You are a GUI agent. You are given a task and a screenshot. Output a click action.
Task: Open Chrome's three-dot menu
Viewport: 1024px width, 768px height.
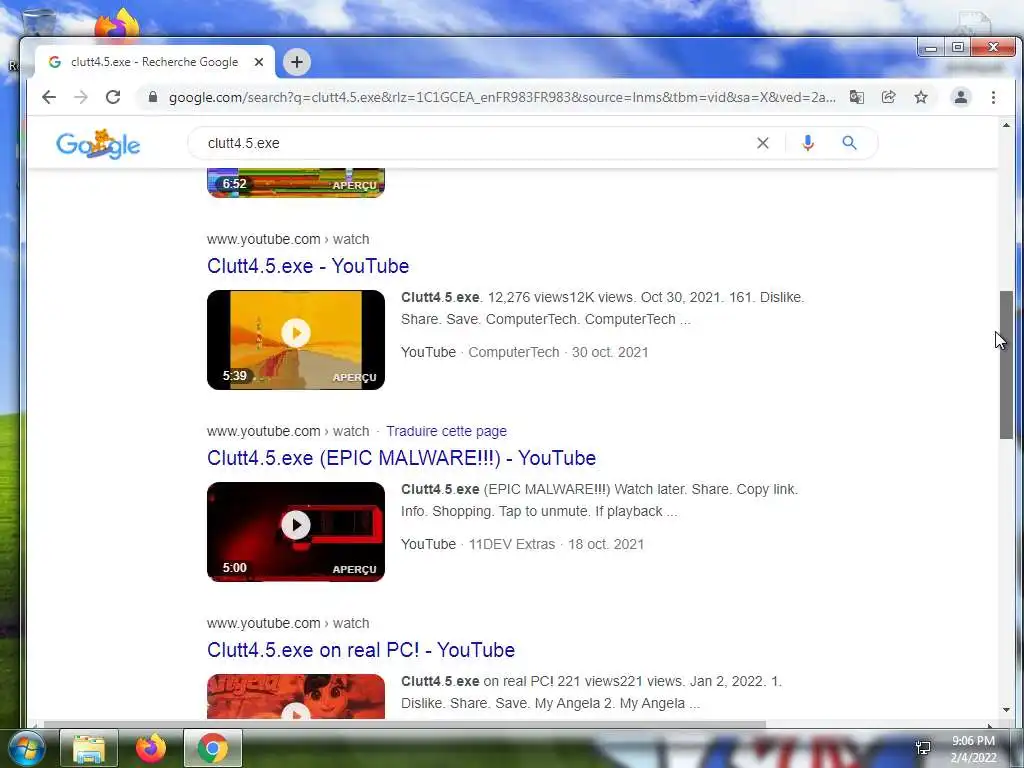point(993,97)
